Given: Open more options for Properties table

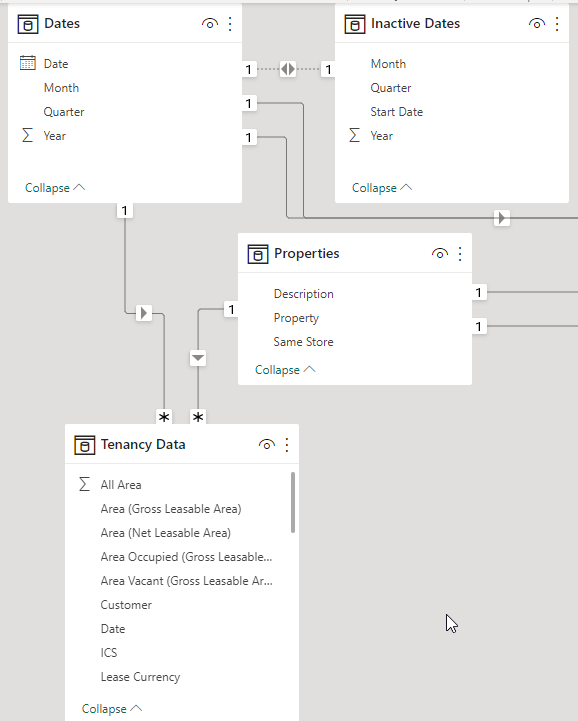Looking at the screenshot, I should [460, 254].
